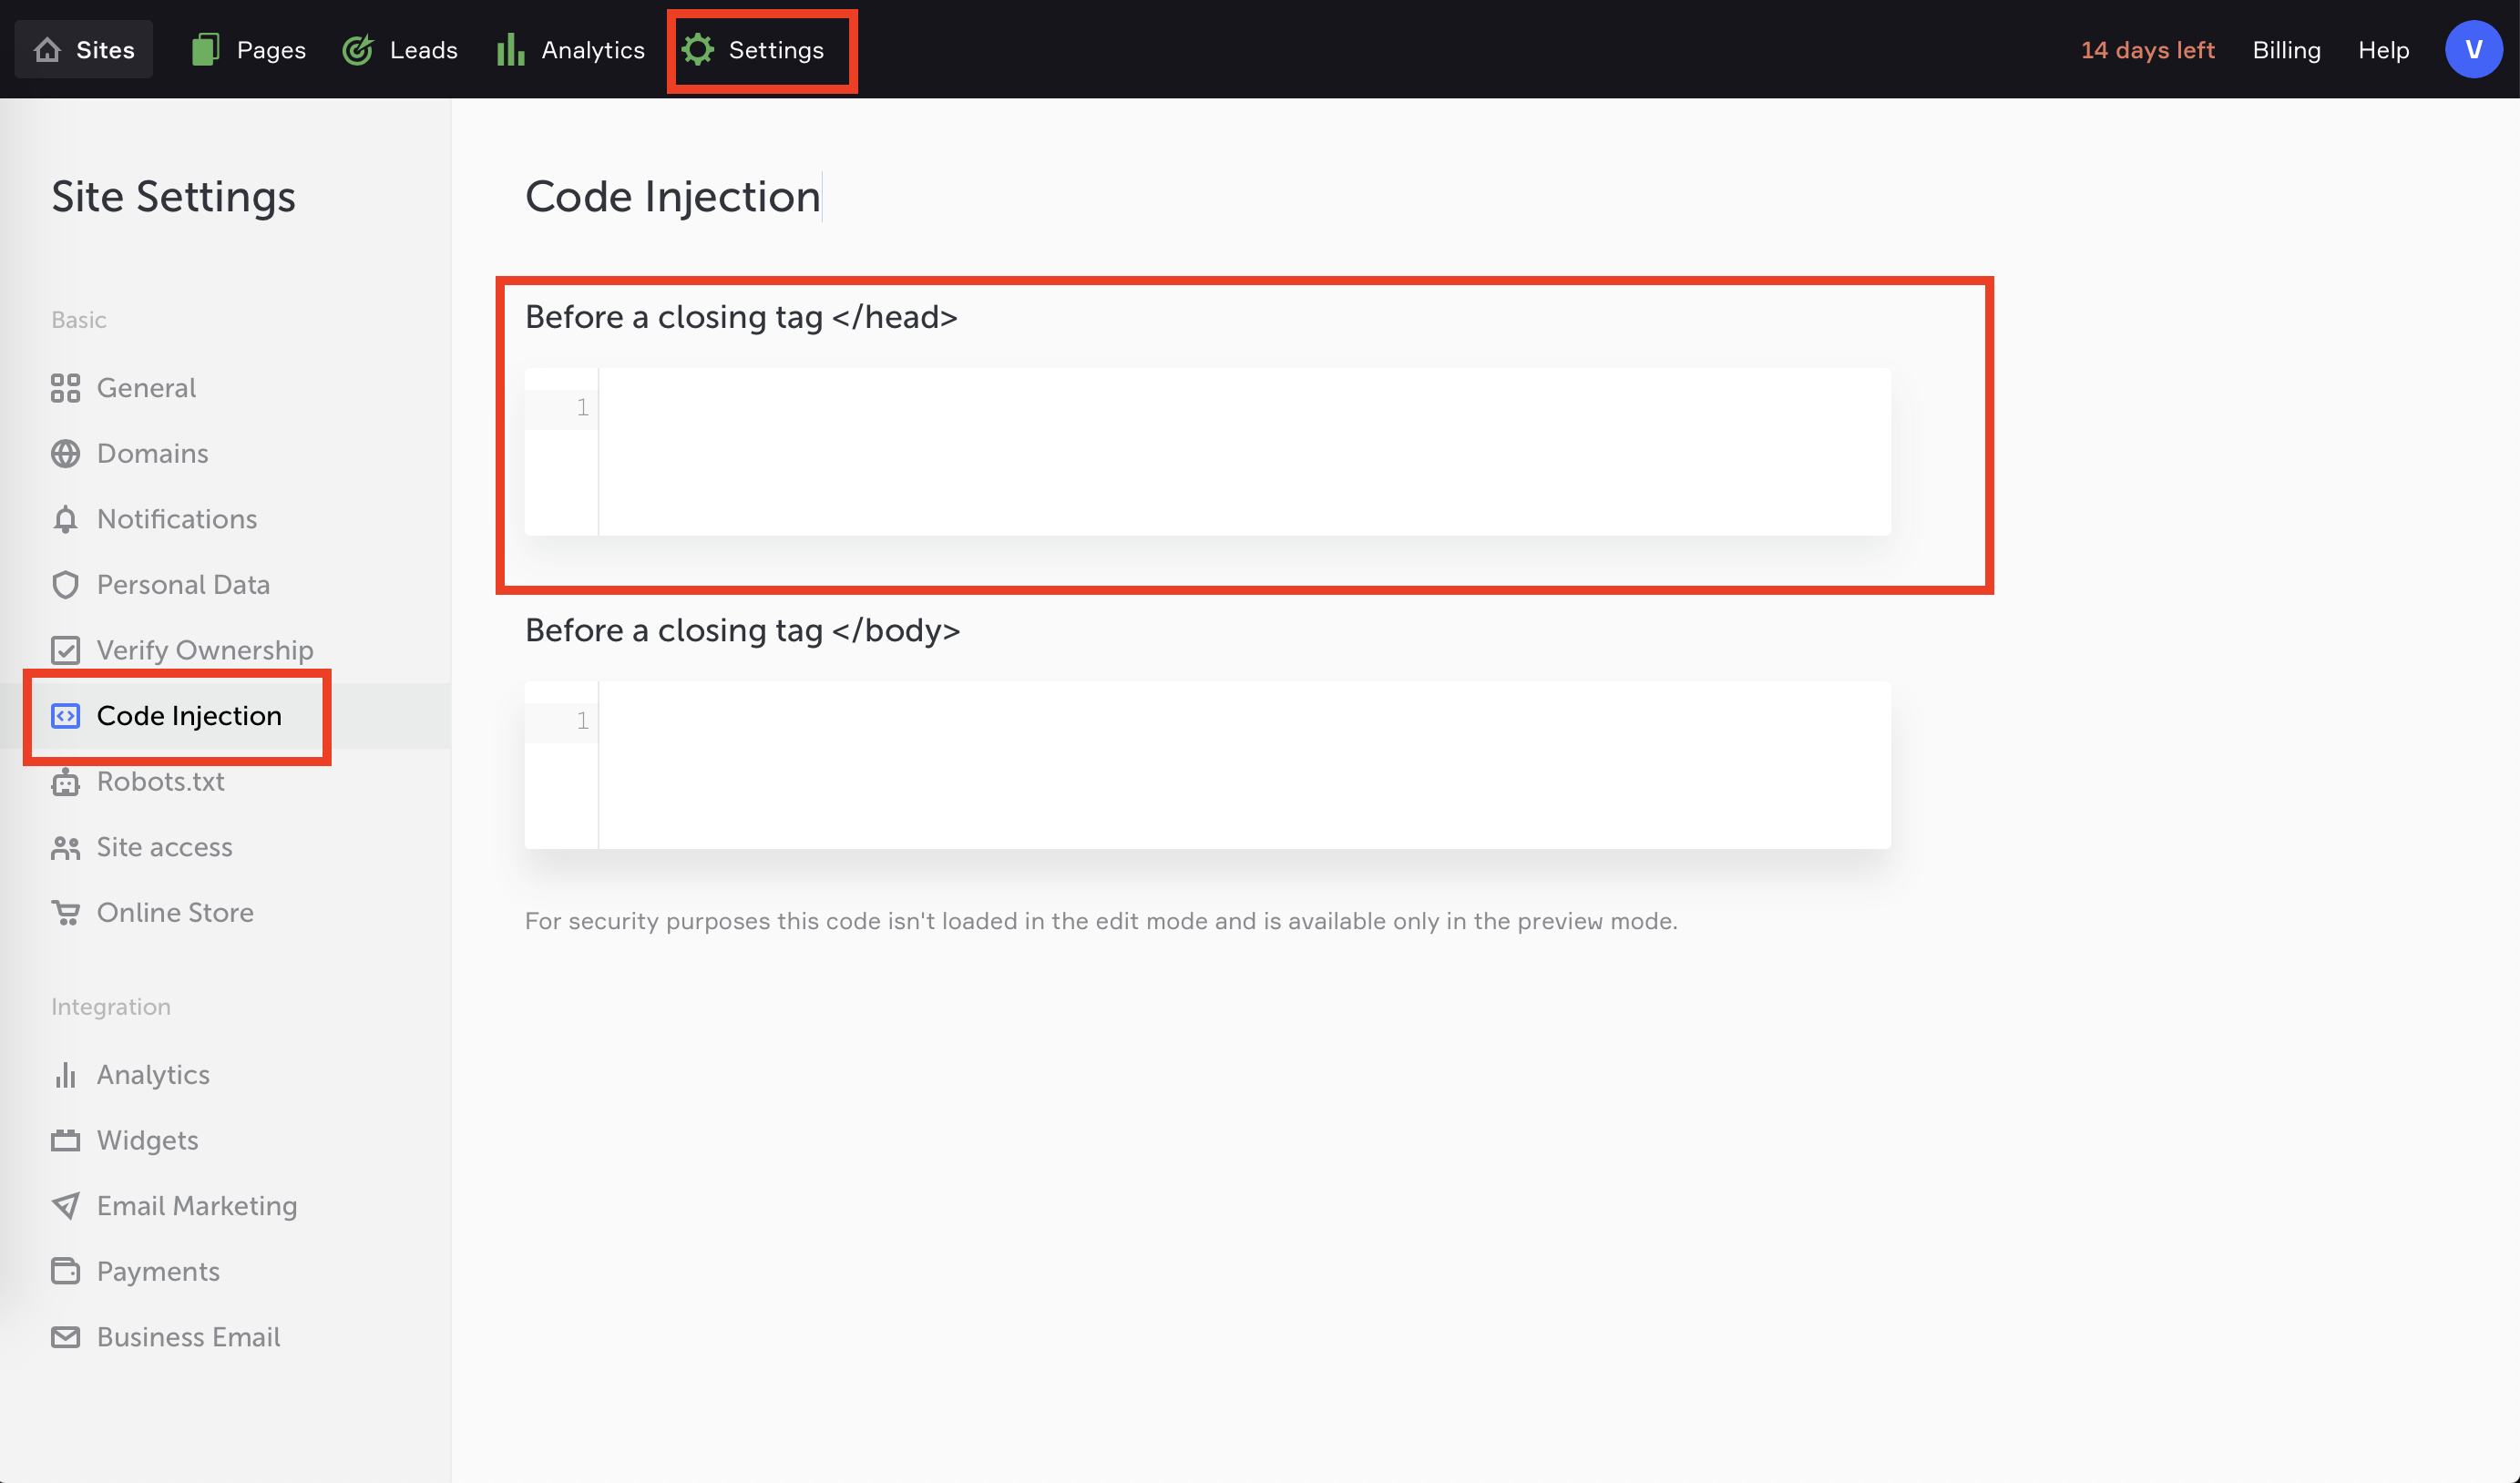Open the Help link
The image size is (2520, 1483).
(x=2383, y=50)
